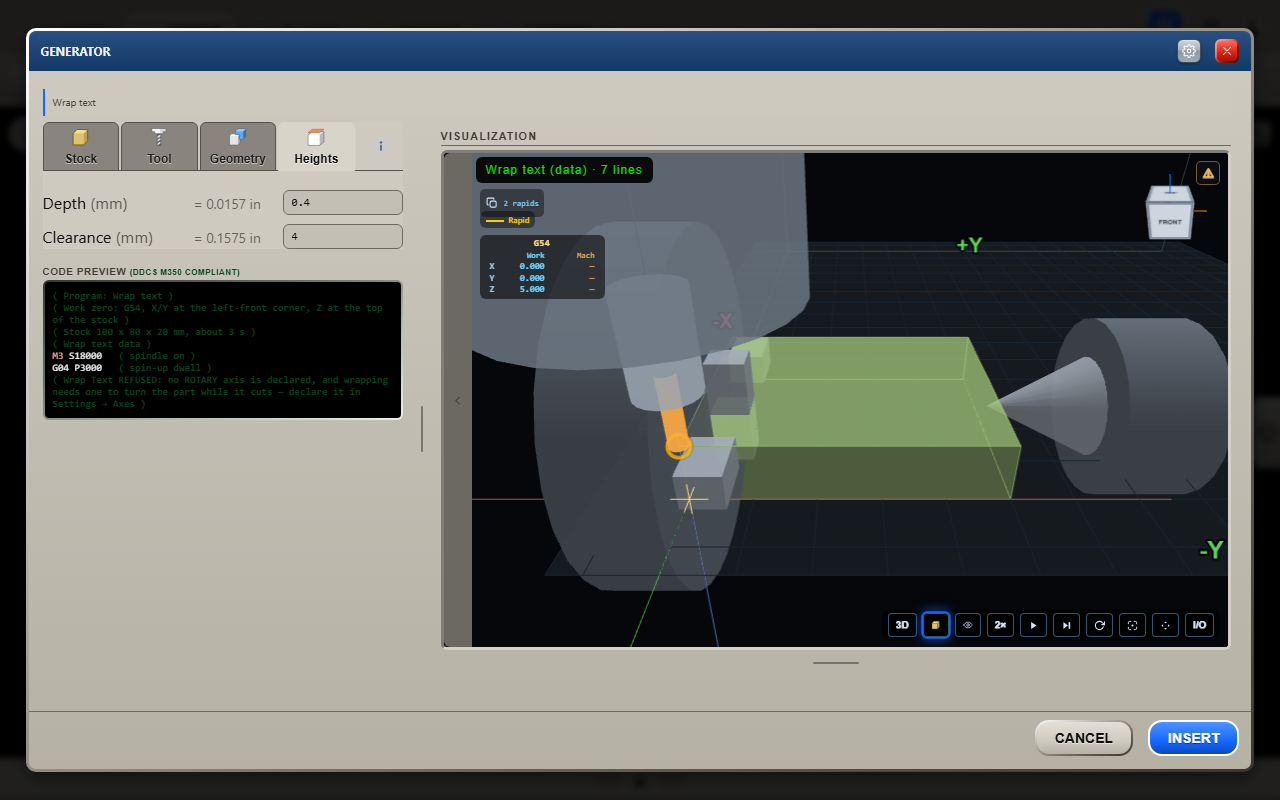Restart the simulation with the reload icon

pos(1100,625)
